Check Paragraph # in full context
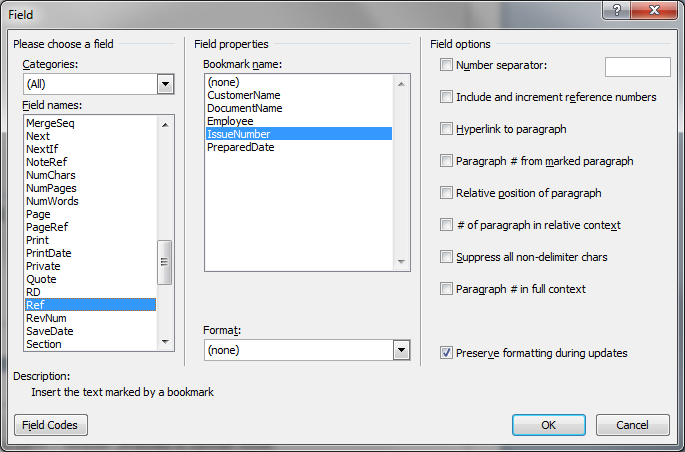This screenshot has height=452, width=685. click(x=446, y=289)
